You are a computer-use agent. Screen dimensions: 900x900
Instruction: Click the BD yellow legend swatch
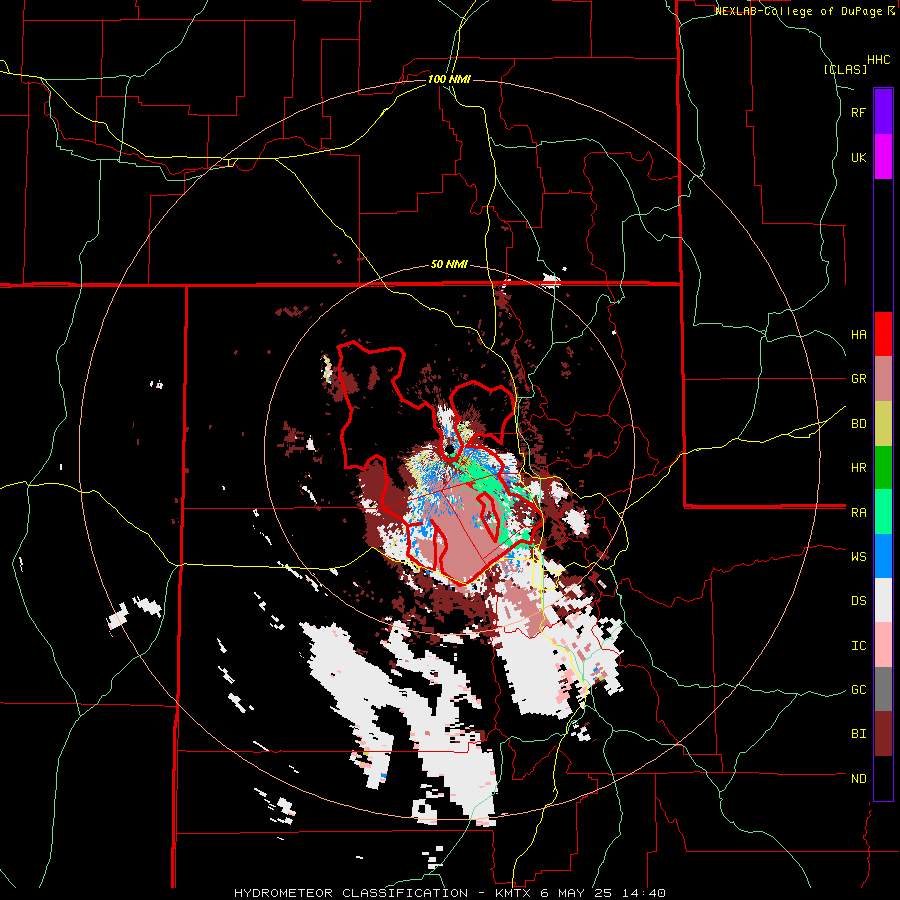pyautogui.click(x=883, y=424)
